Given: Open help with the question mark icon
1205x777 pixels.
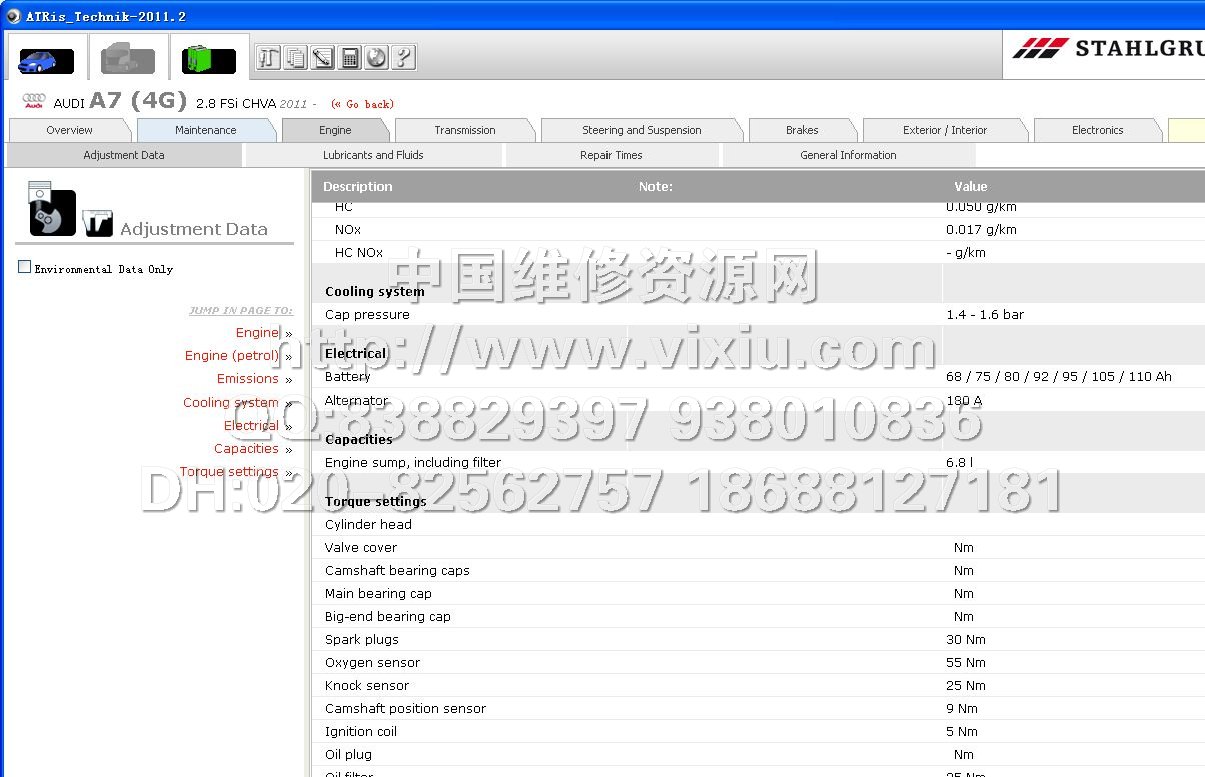Looking at the screenshot, I should click(403, 58).
